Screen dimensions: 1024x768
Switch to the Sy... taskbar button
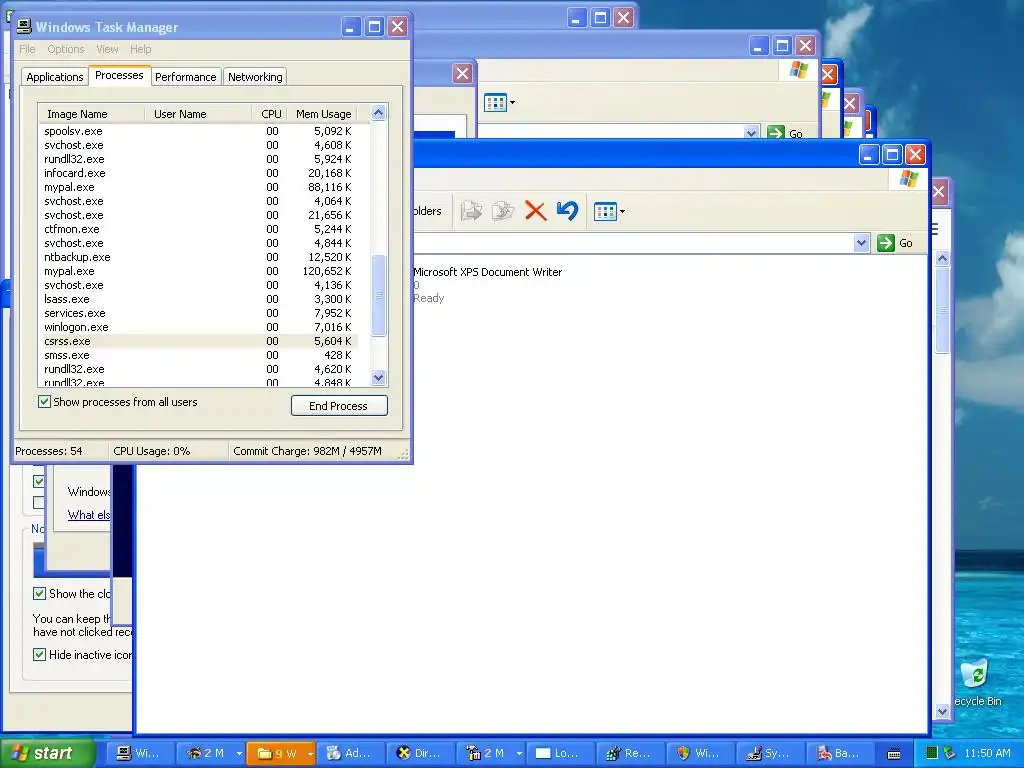pos(770,753)
